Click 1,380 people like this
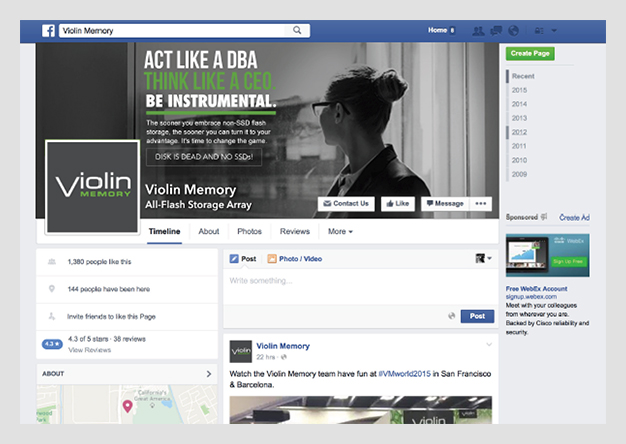Image resolution: width=626 pixels, height=444 pixels. 99,262
